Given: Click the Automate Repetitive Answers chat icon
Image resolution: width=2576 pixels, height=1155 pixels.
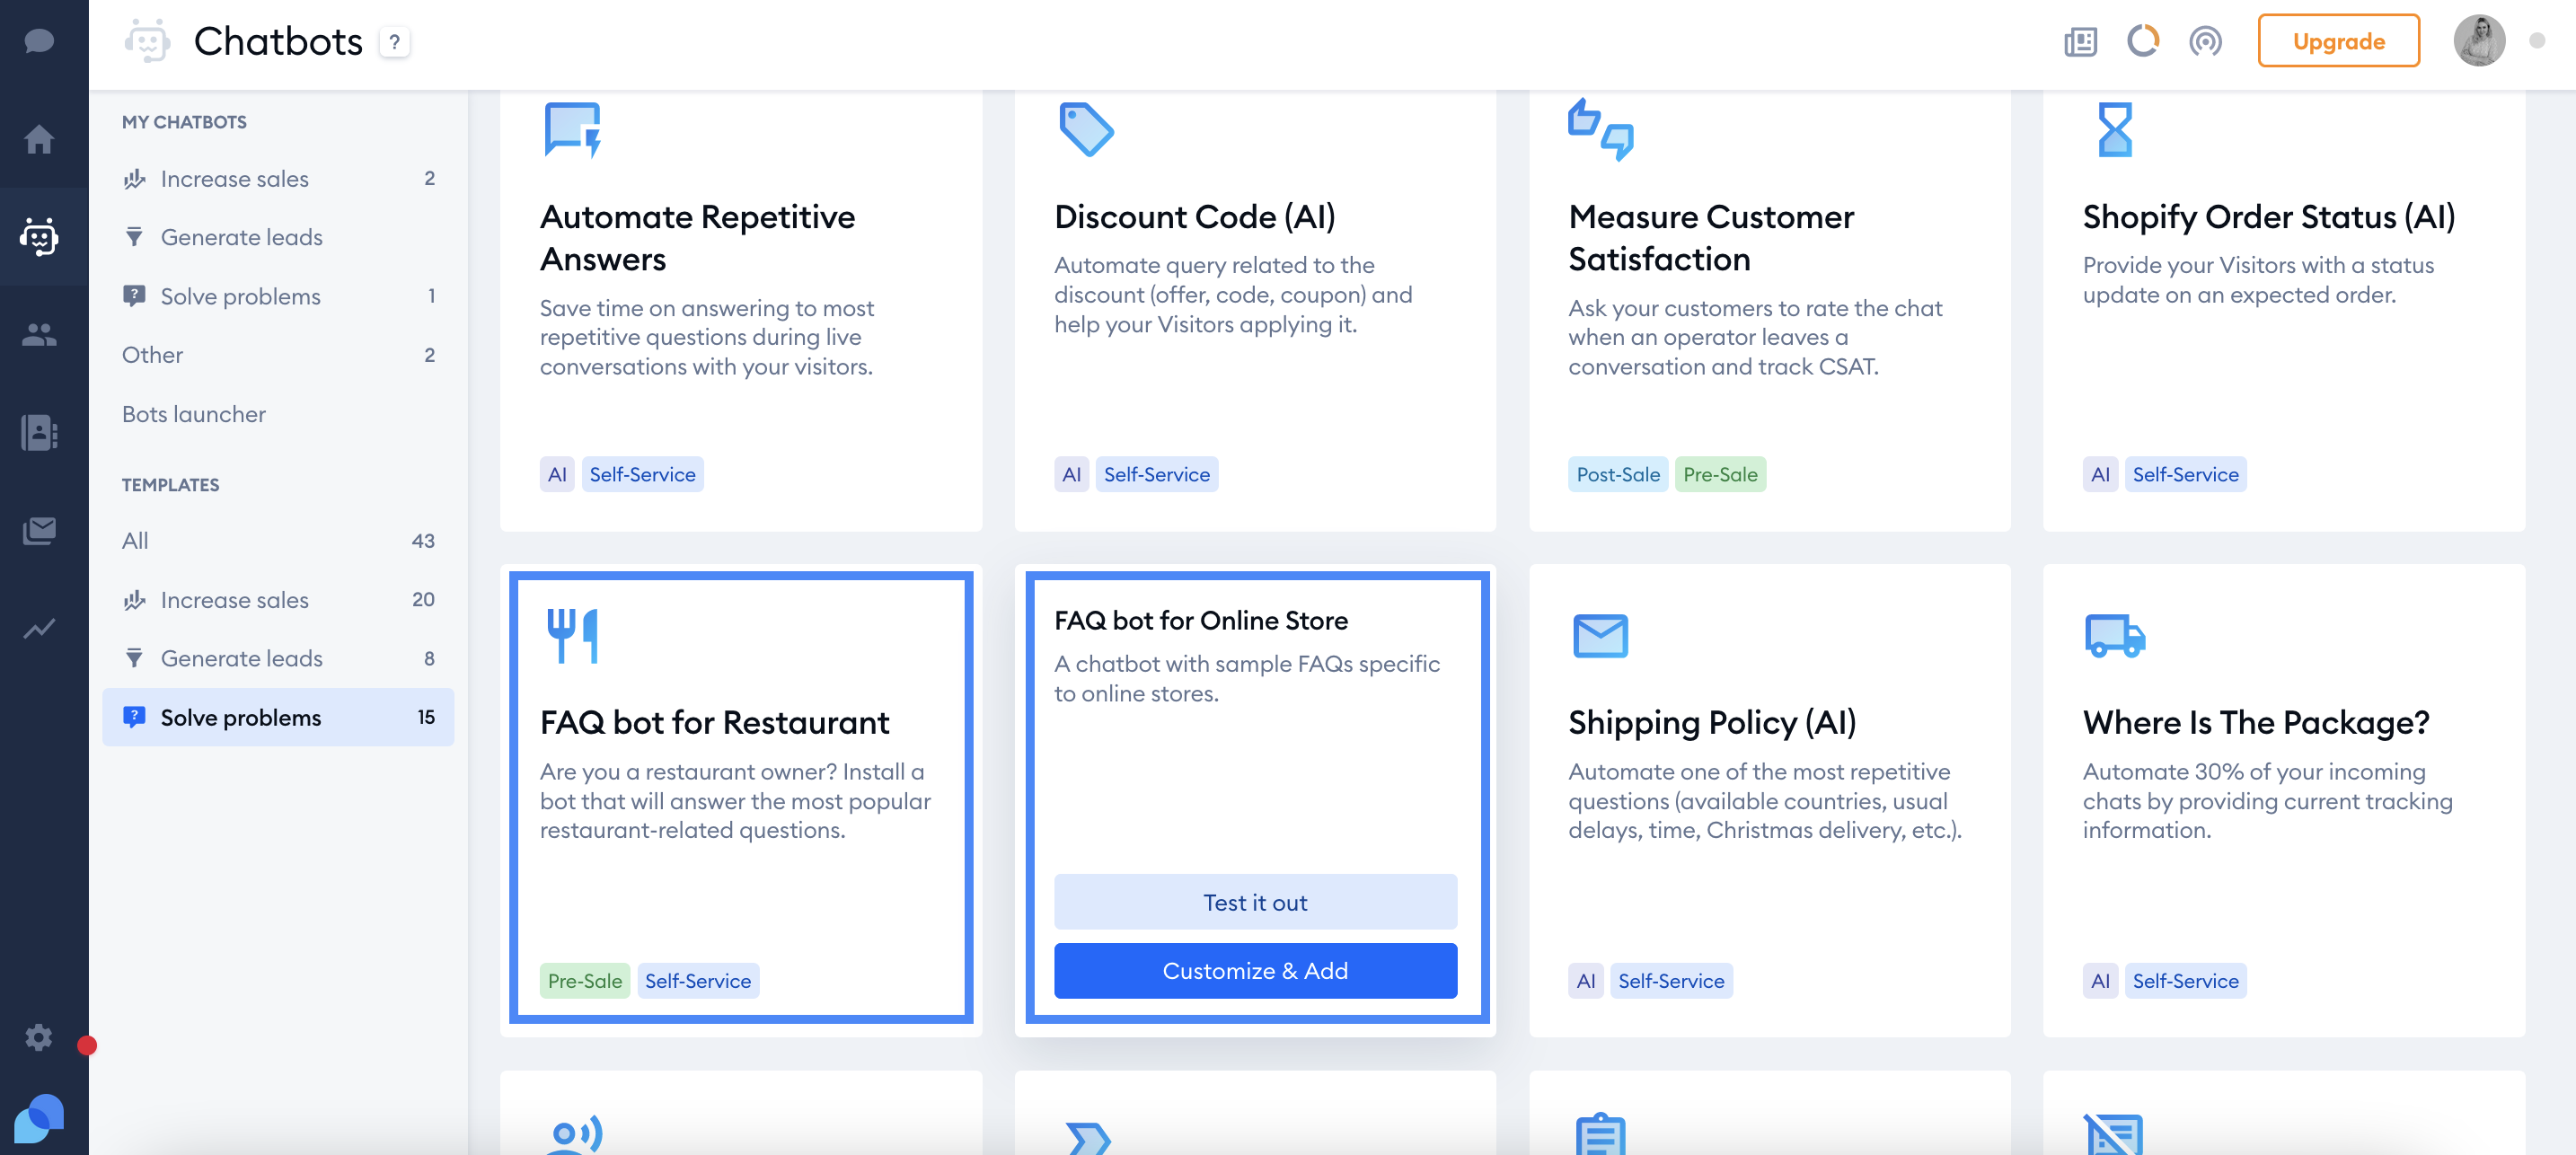Looking at the screenshot, I should coord(572,130).
